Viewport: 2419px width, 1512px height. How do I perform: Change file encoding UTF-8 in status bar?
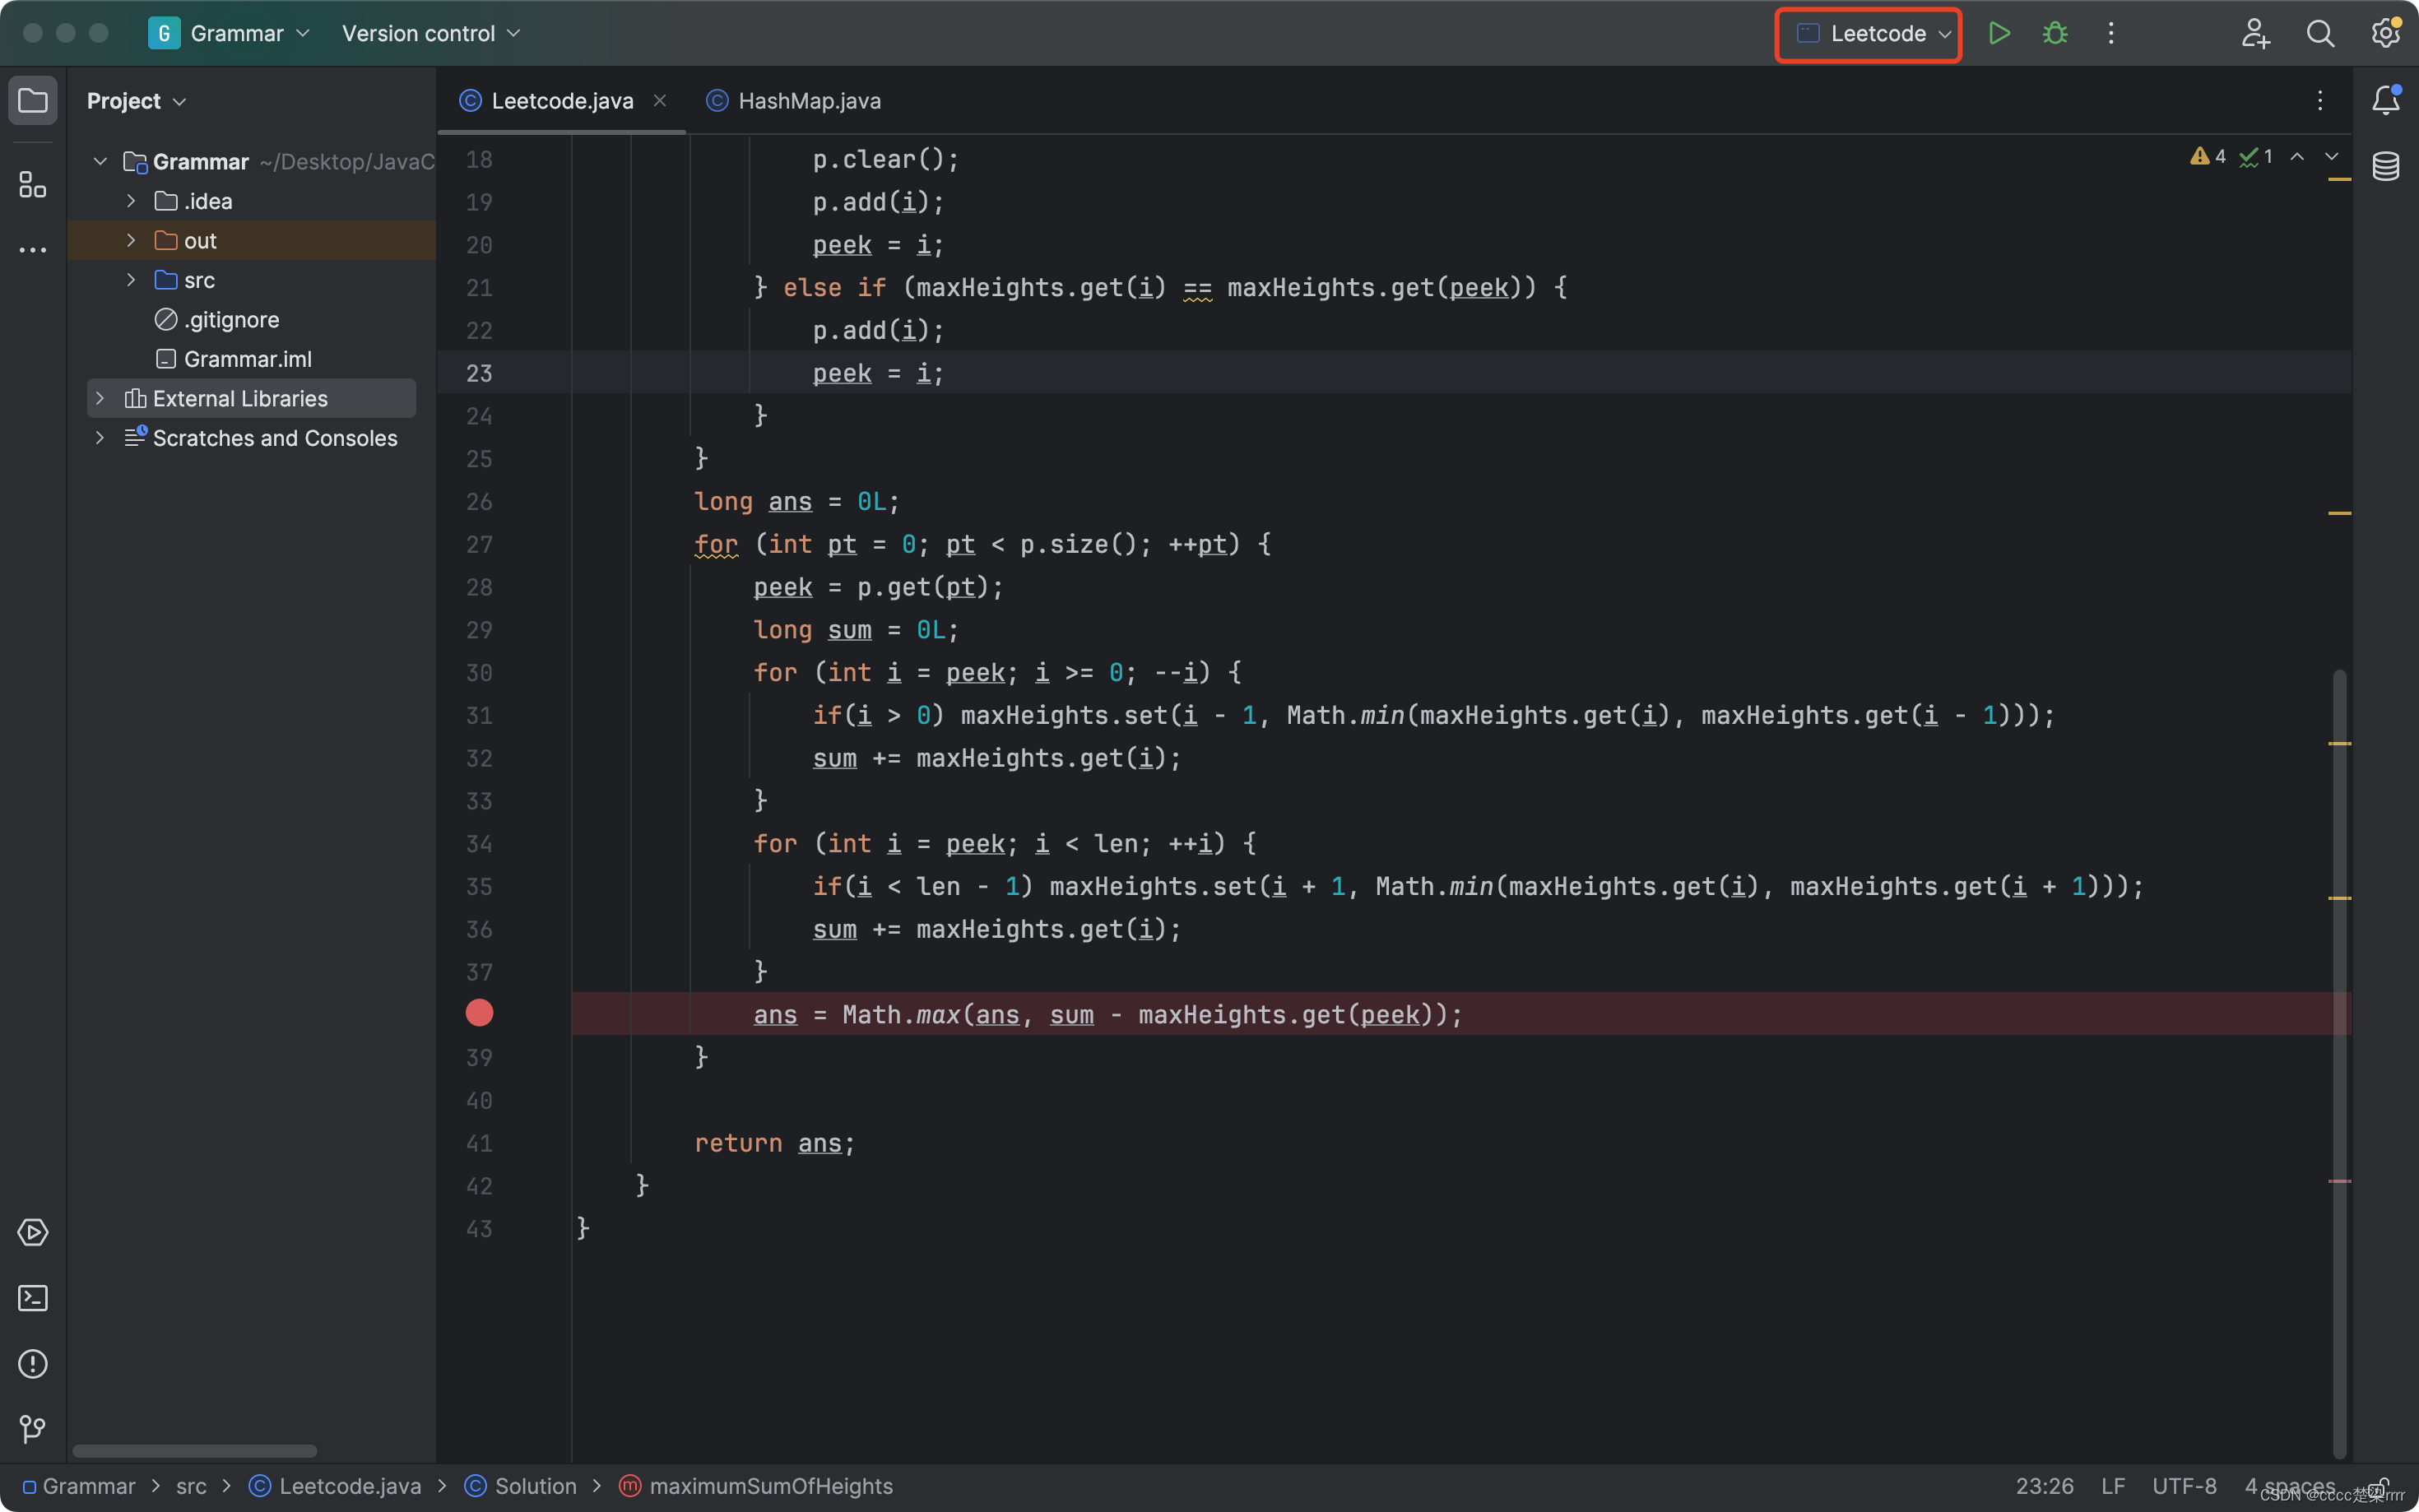pos(2184,1486)
